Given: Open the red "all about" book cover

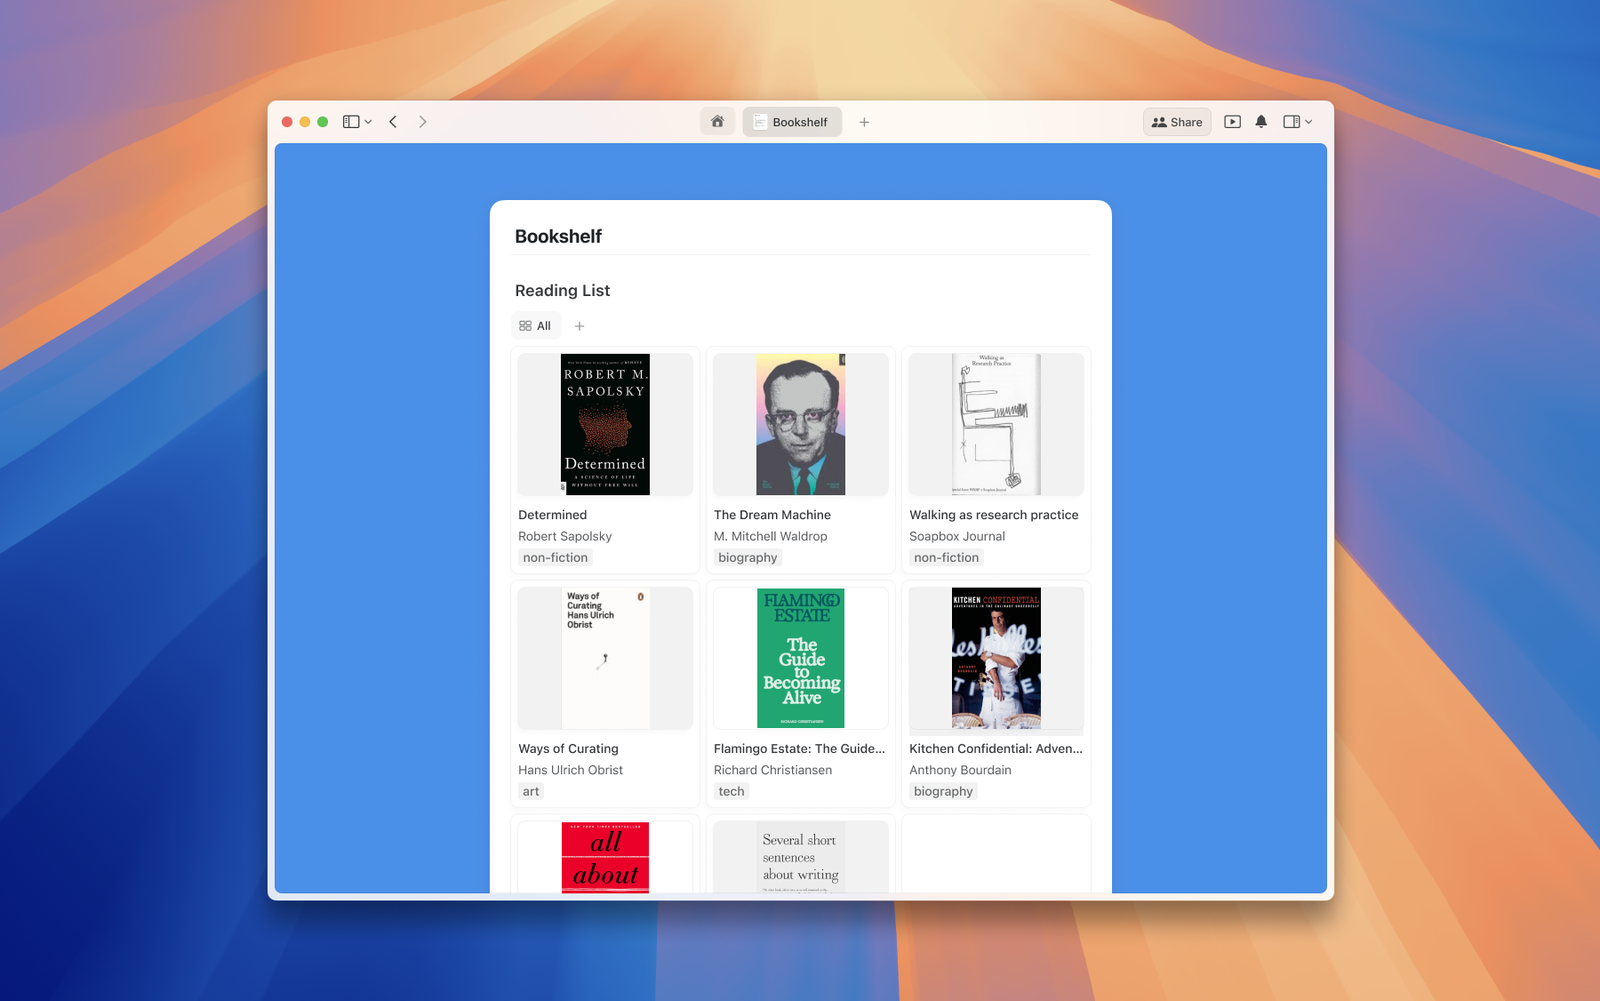Looking at the screenshot, I should tap(605, 857).
